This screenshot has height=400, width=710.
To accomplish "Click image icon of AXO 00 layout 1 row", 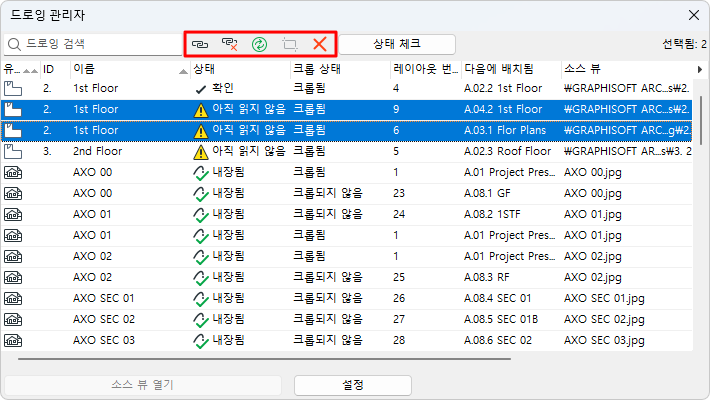I will tap(13, 173).
